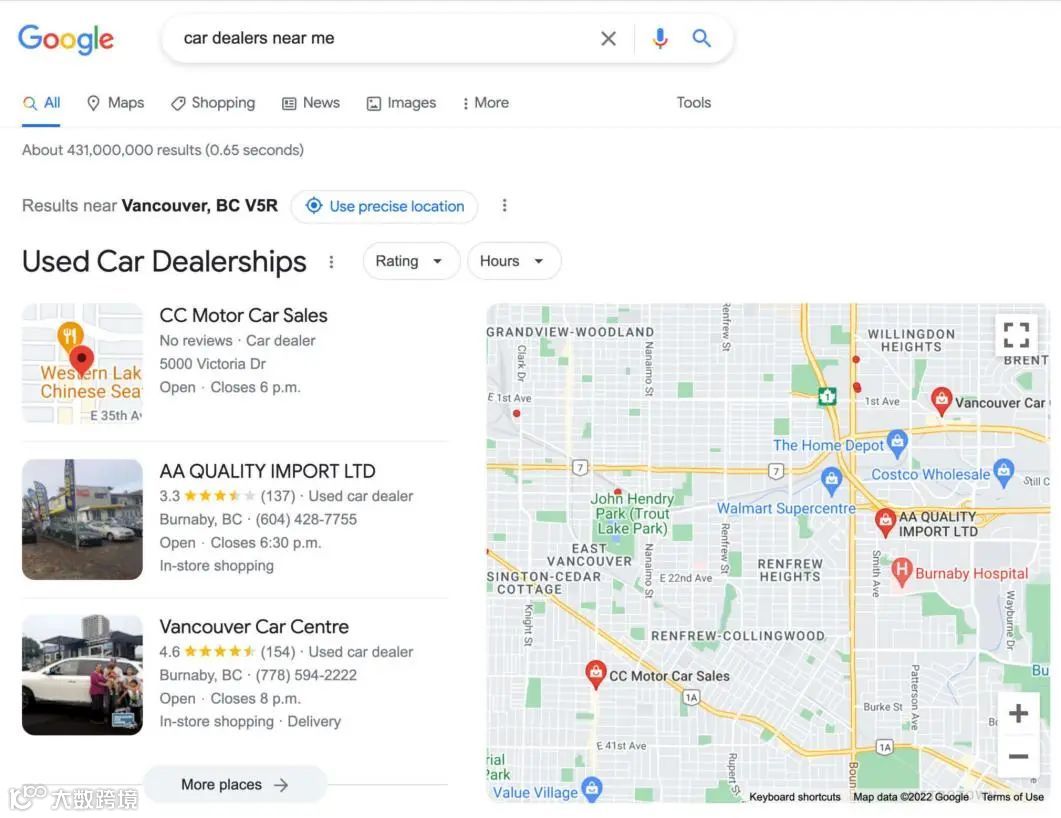Click Burnaby Hospital map marker
Viewport: 1061px width, 818px height.
pos(901,572)
